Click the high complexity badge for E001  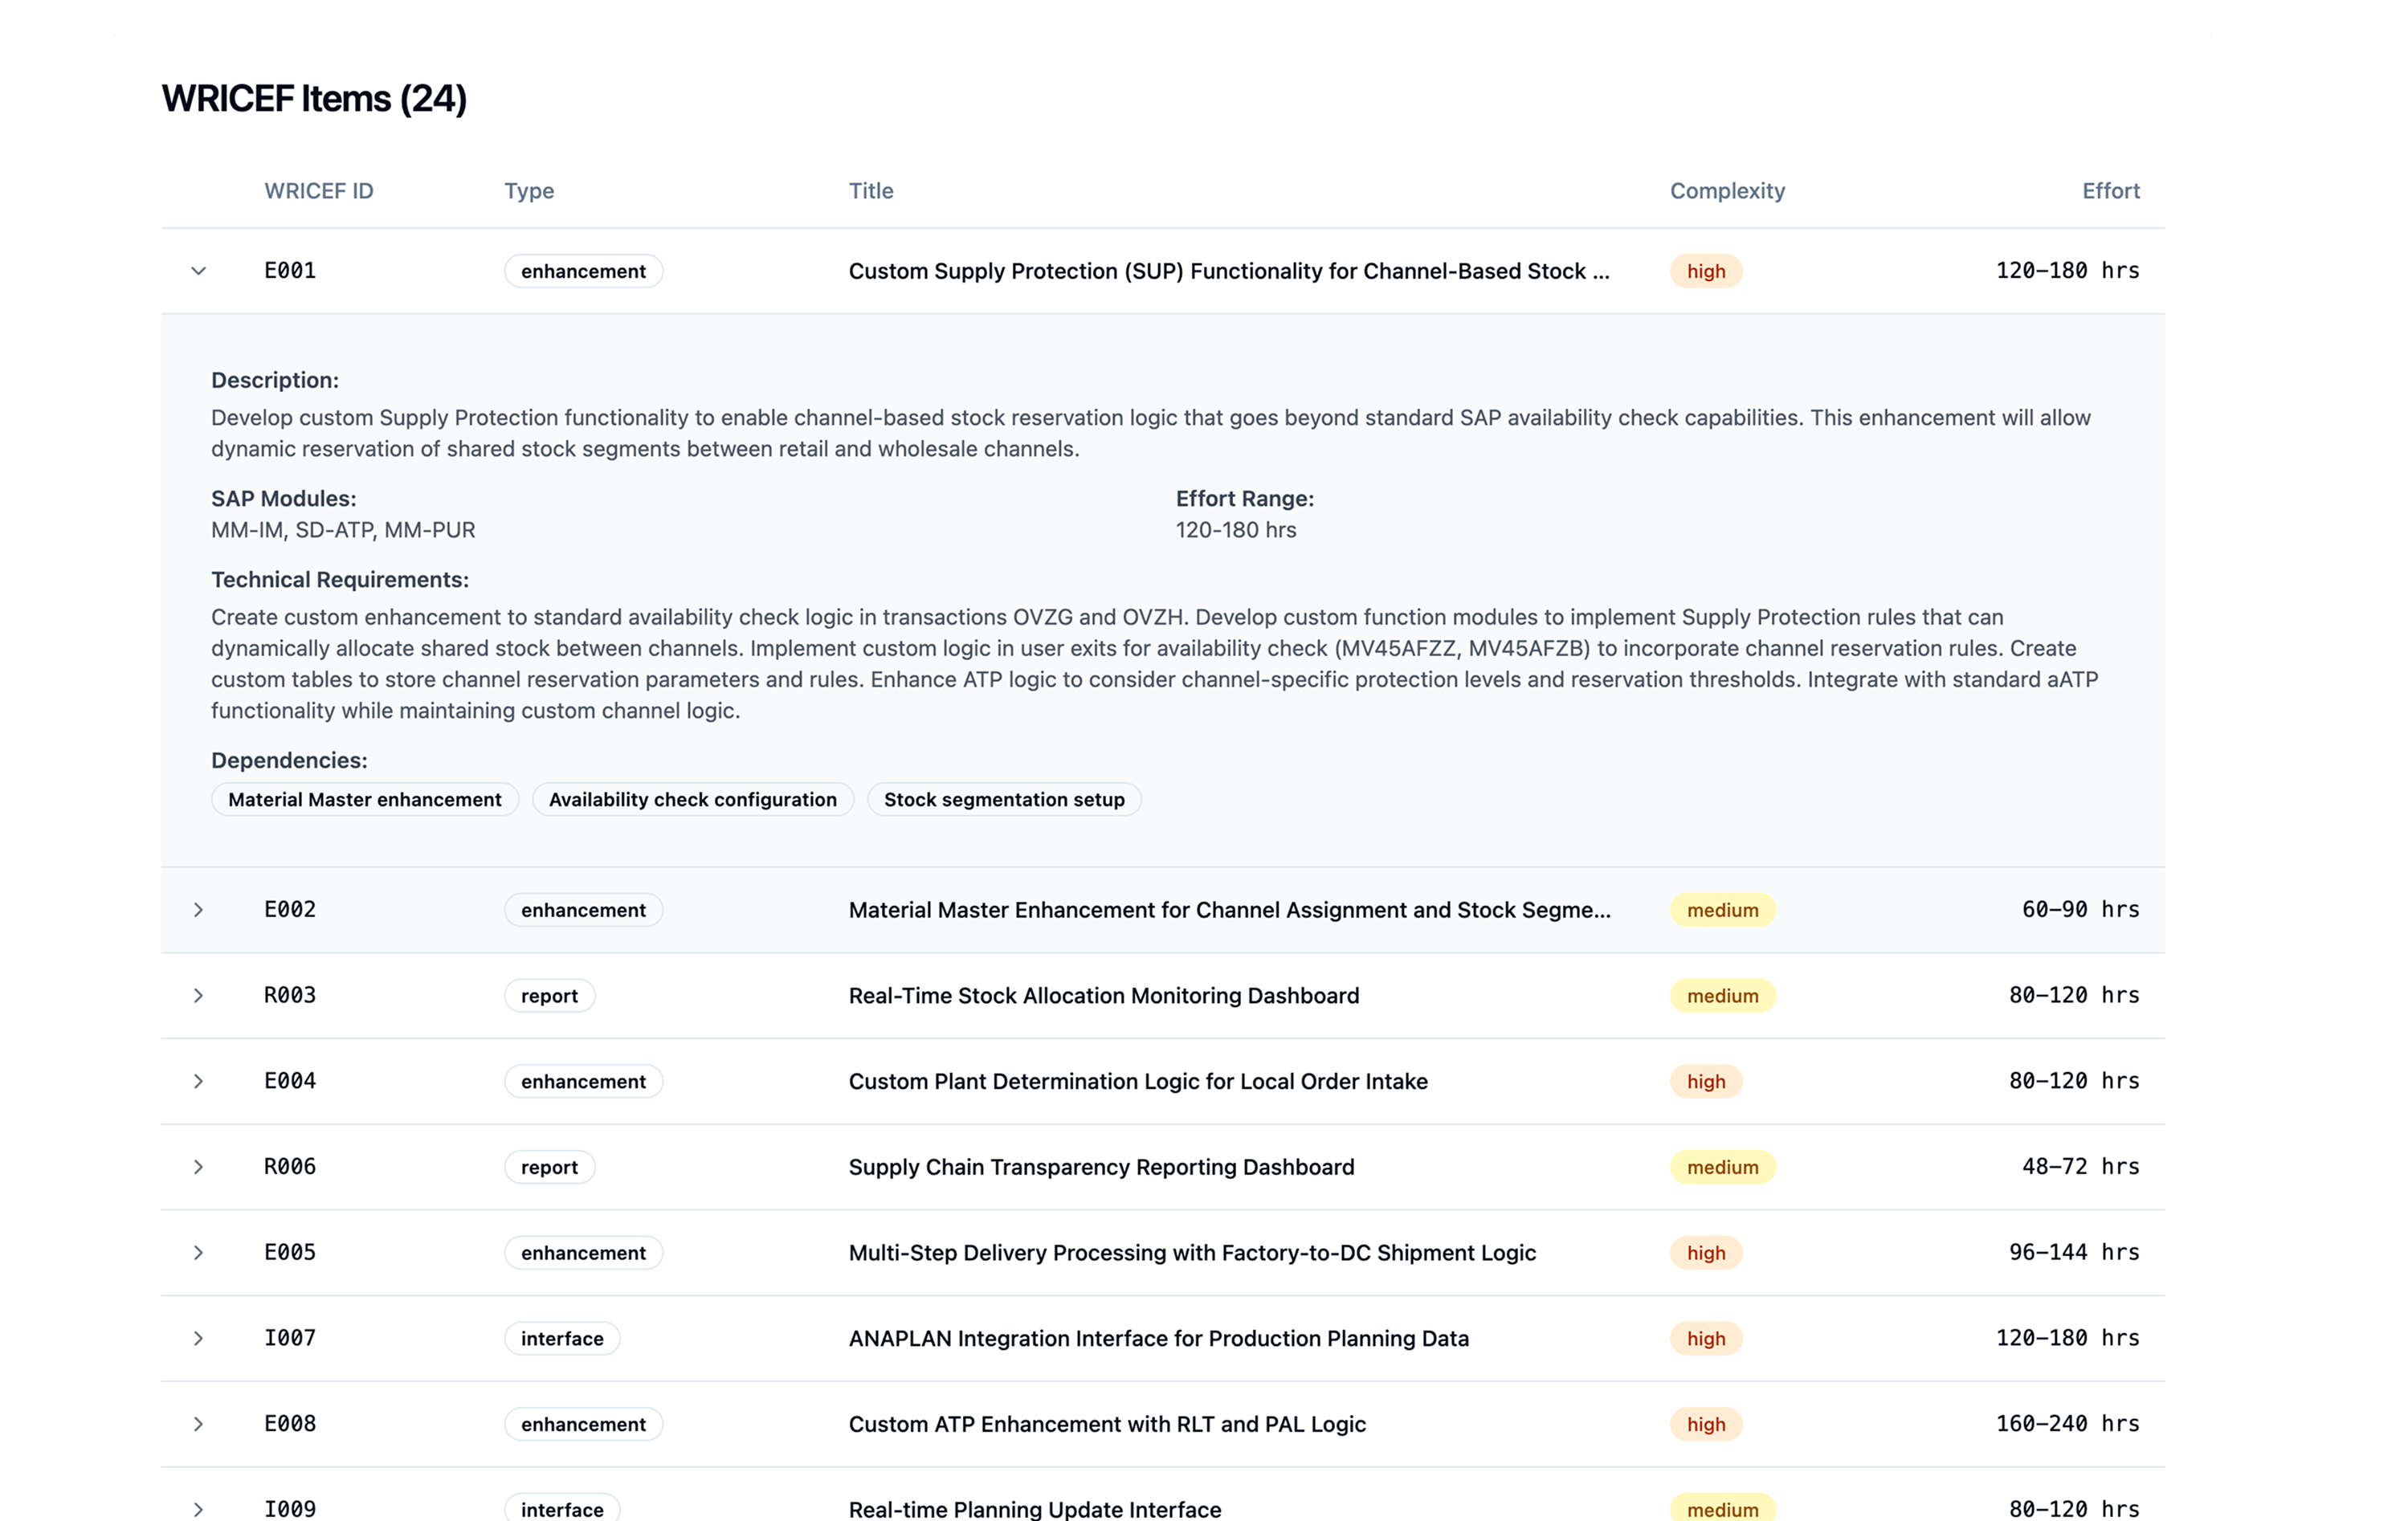(x=1705, y=271)
